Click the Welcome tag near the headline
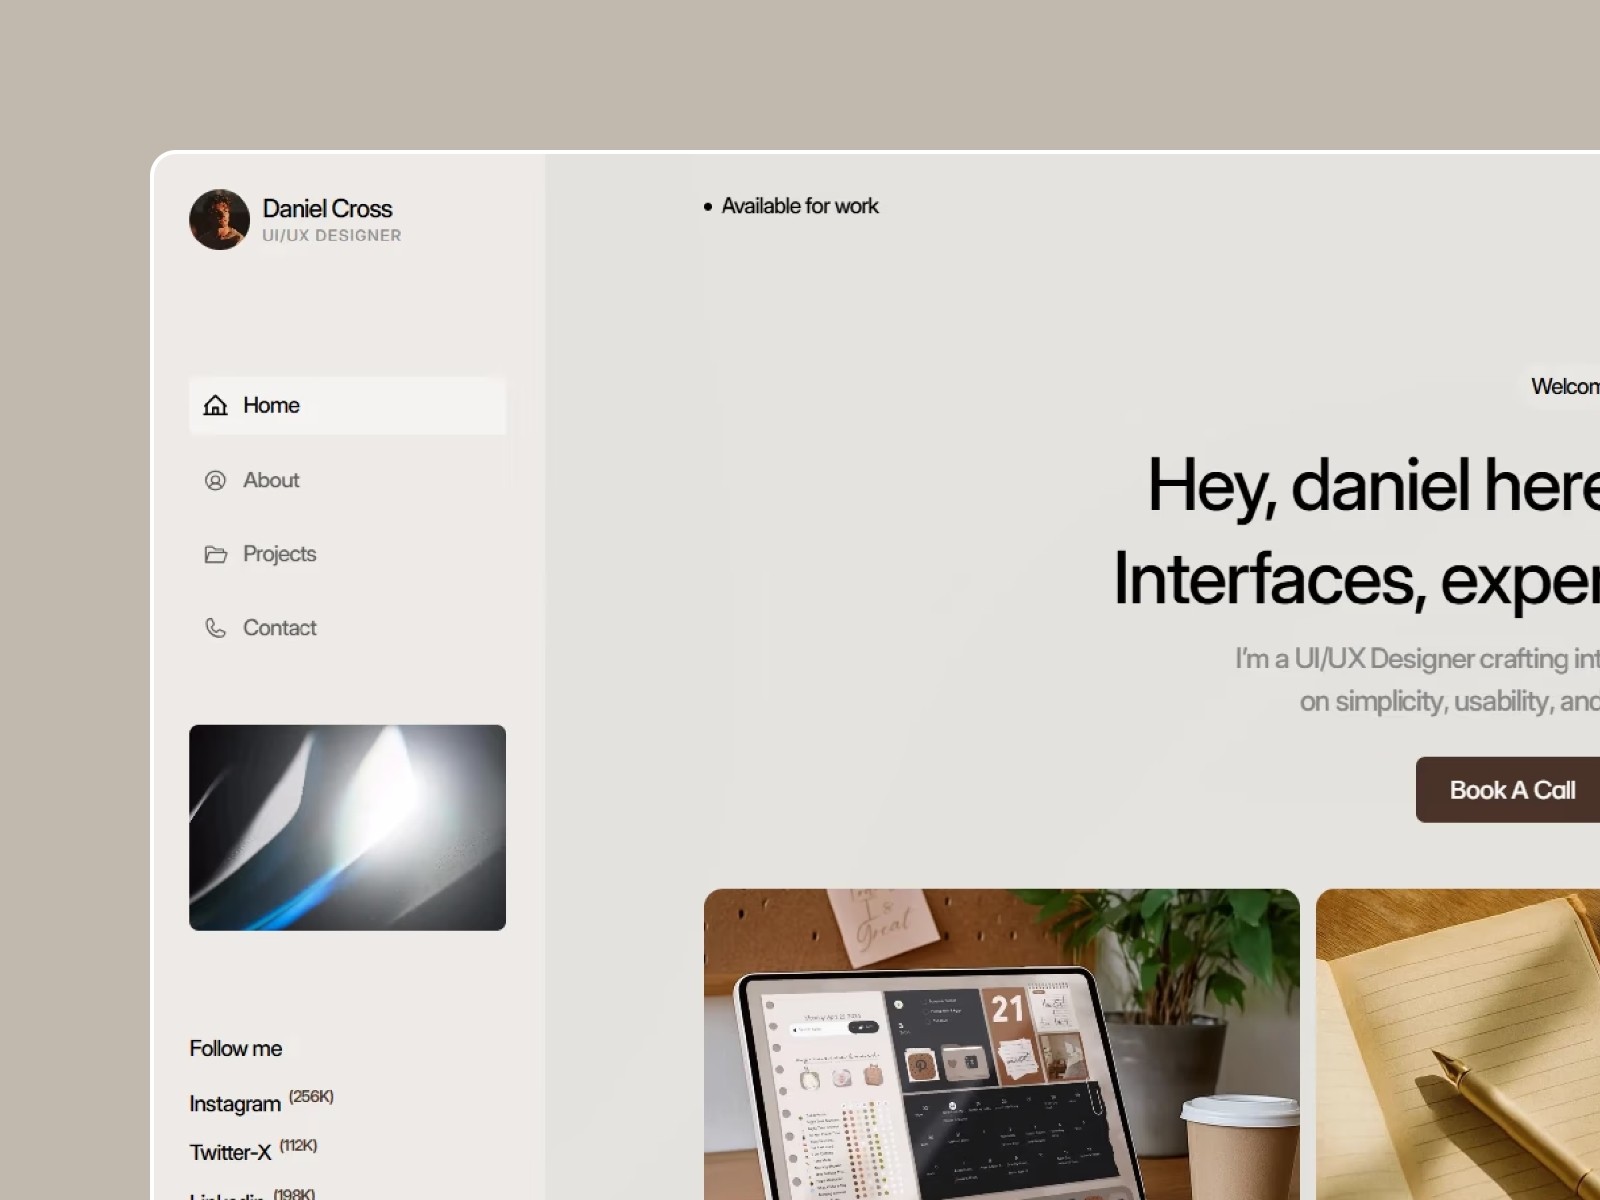The width and height of the screenshot is (1600, 1200). point(1563,387)
